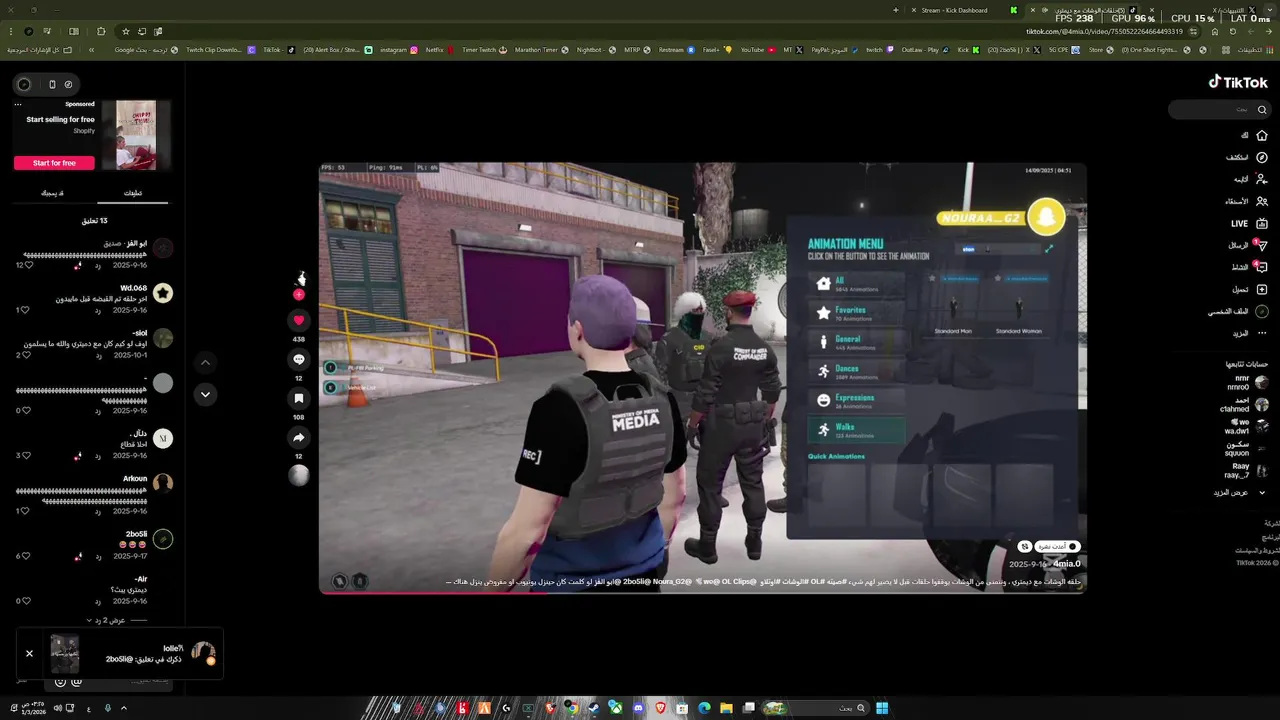Open the Steam icon in the taskbar
This screenshot has height=720, width=1280.
(x=594, y=708)
